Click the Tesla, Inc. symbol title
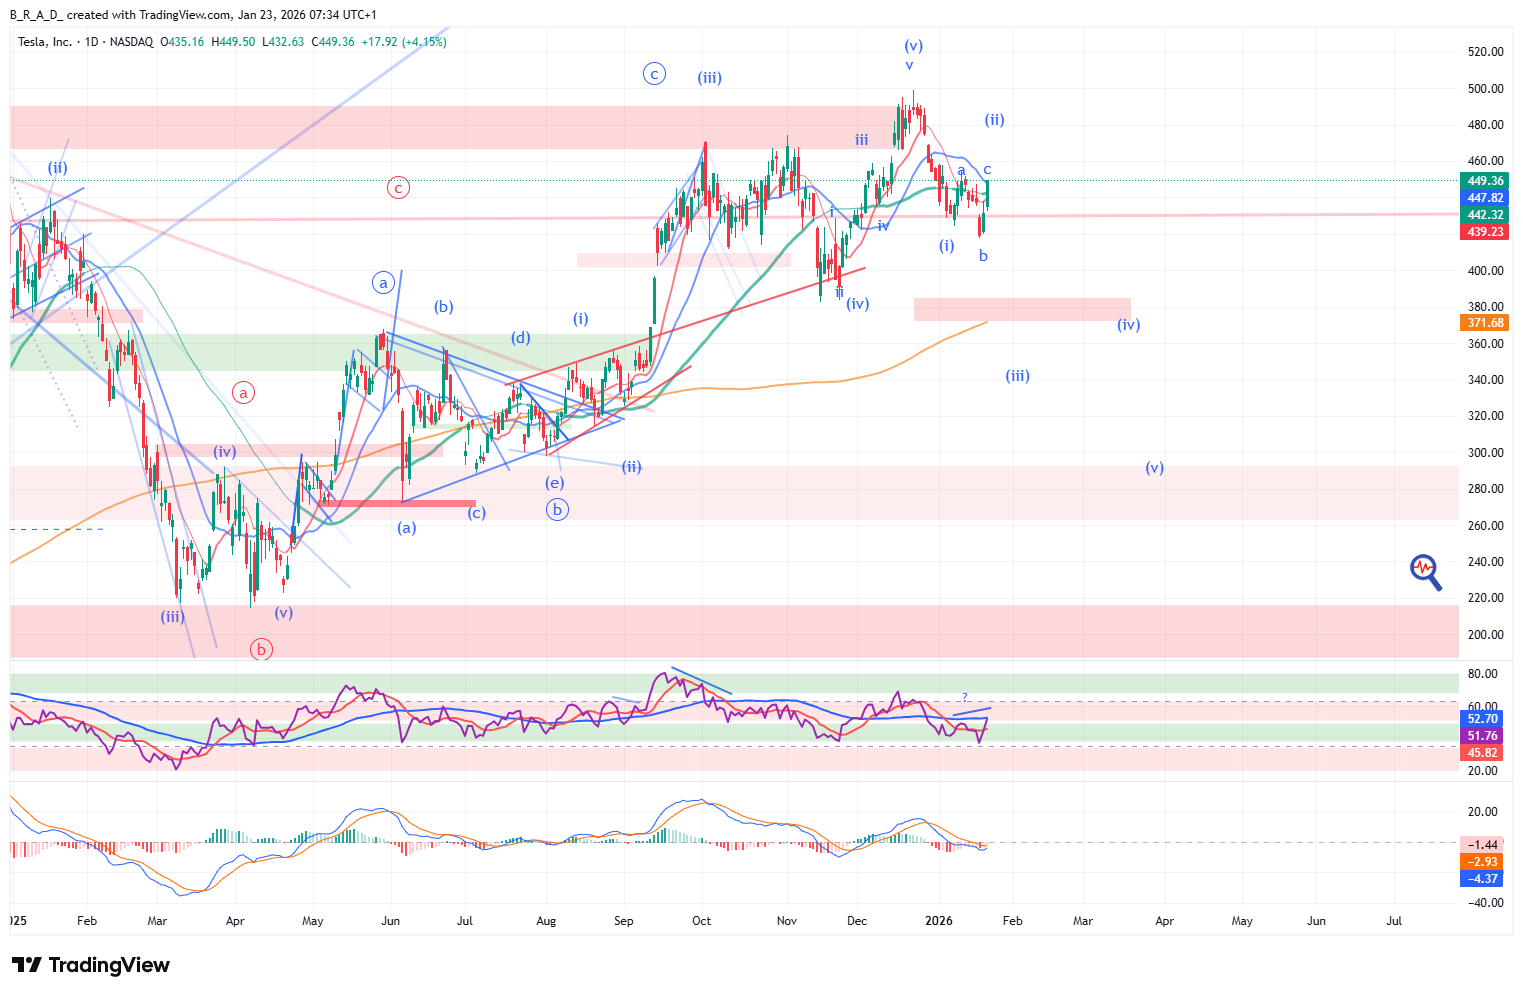This screenshot has height=995, width=1523. click(45, 42)
